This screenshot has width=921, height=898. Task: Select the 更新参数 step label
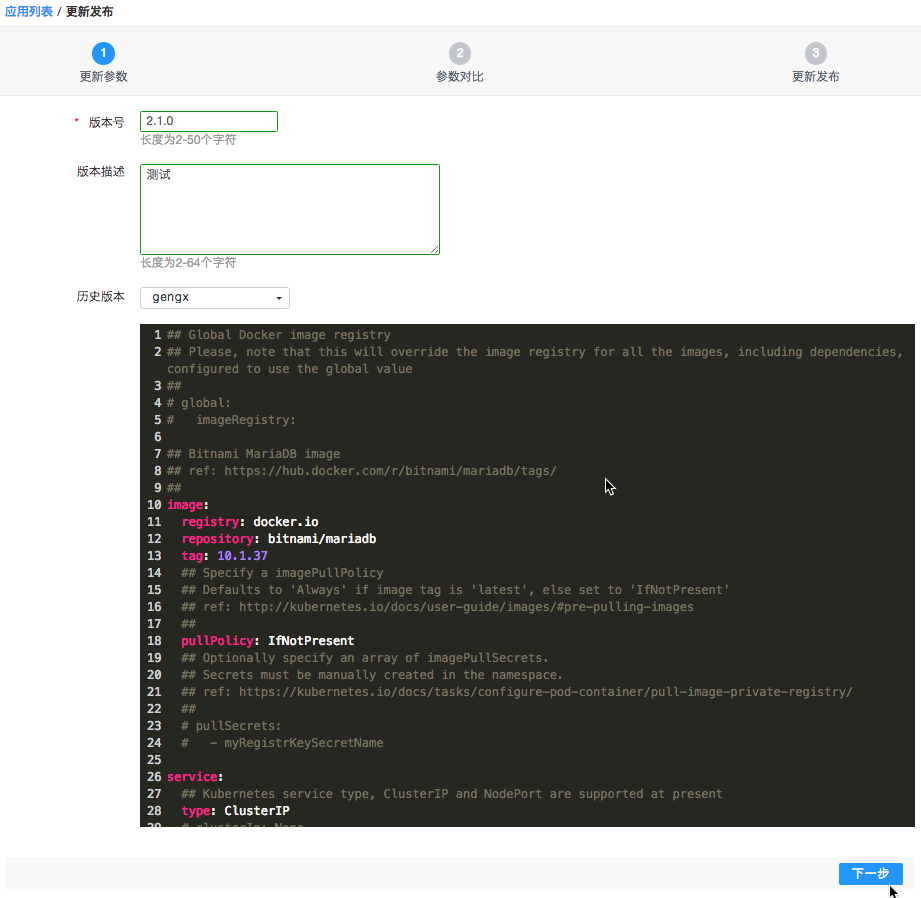[103, 77]
